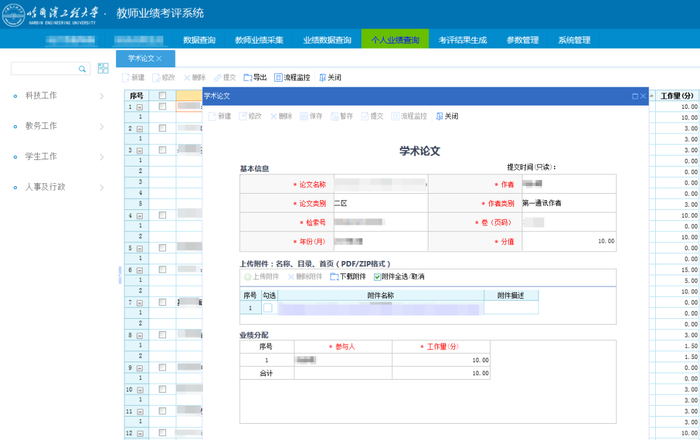Image resolution: width=700 pixels, height=440 pixels.
Task: Open 系统管理 in the navigation bar
Action: coord(574,41)
